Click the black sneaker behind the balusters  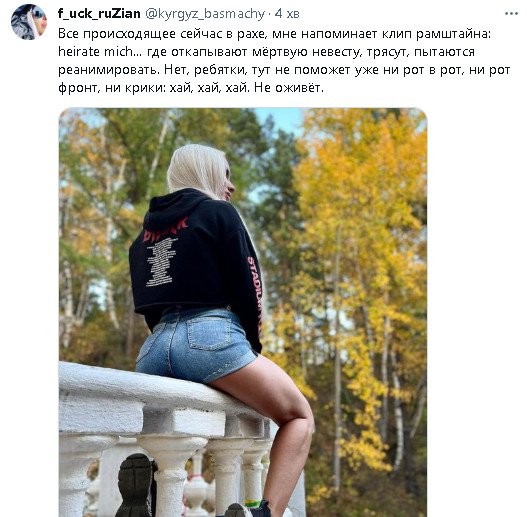point(135,485)
